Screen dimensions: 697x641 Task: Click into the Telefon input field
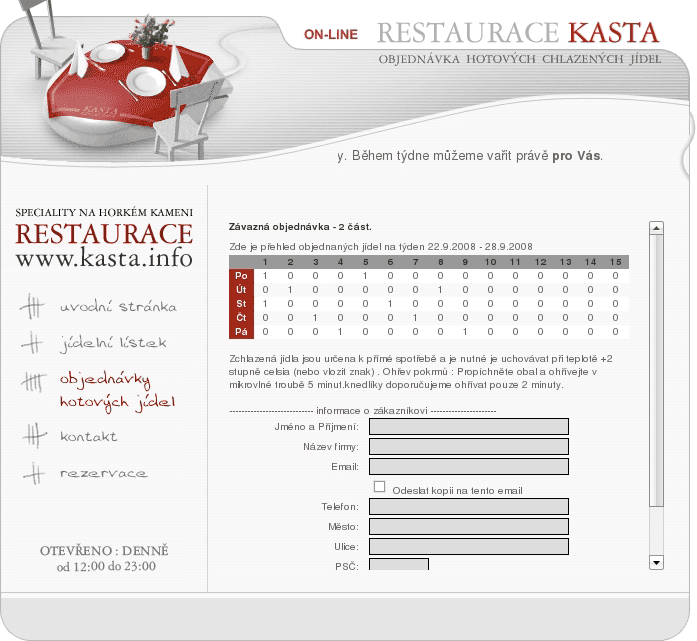coord(469,506)
